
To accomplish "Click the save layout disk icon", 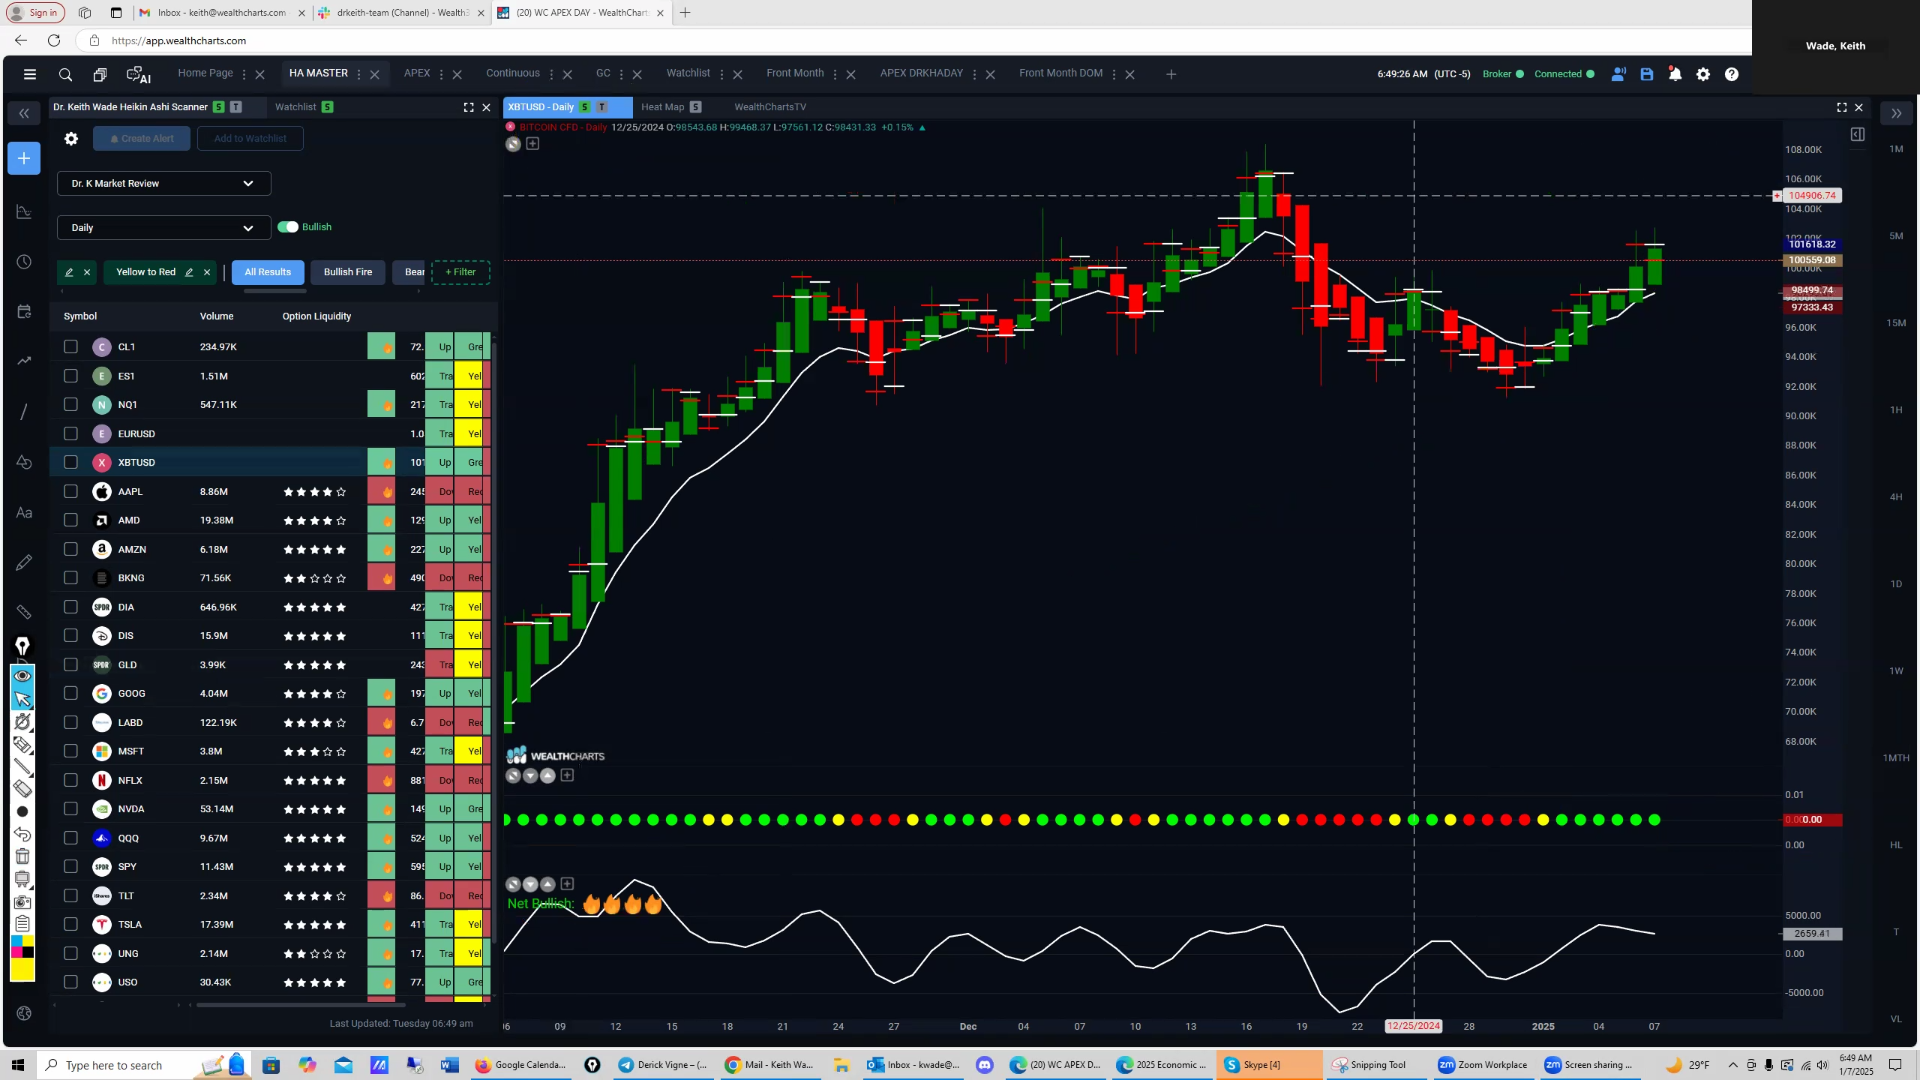I will [1646, 74].
